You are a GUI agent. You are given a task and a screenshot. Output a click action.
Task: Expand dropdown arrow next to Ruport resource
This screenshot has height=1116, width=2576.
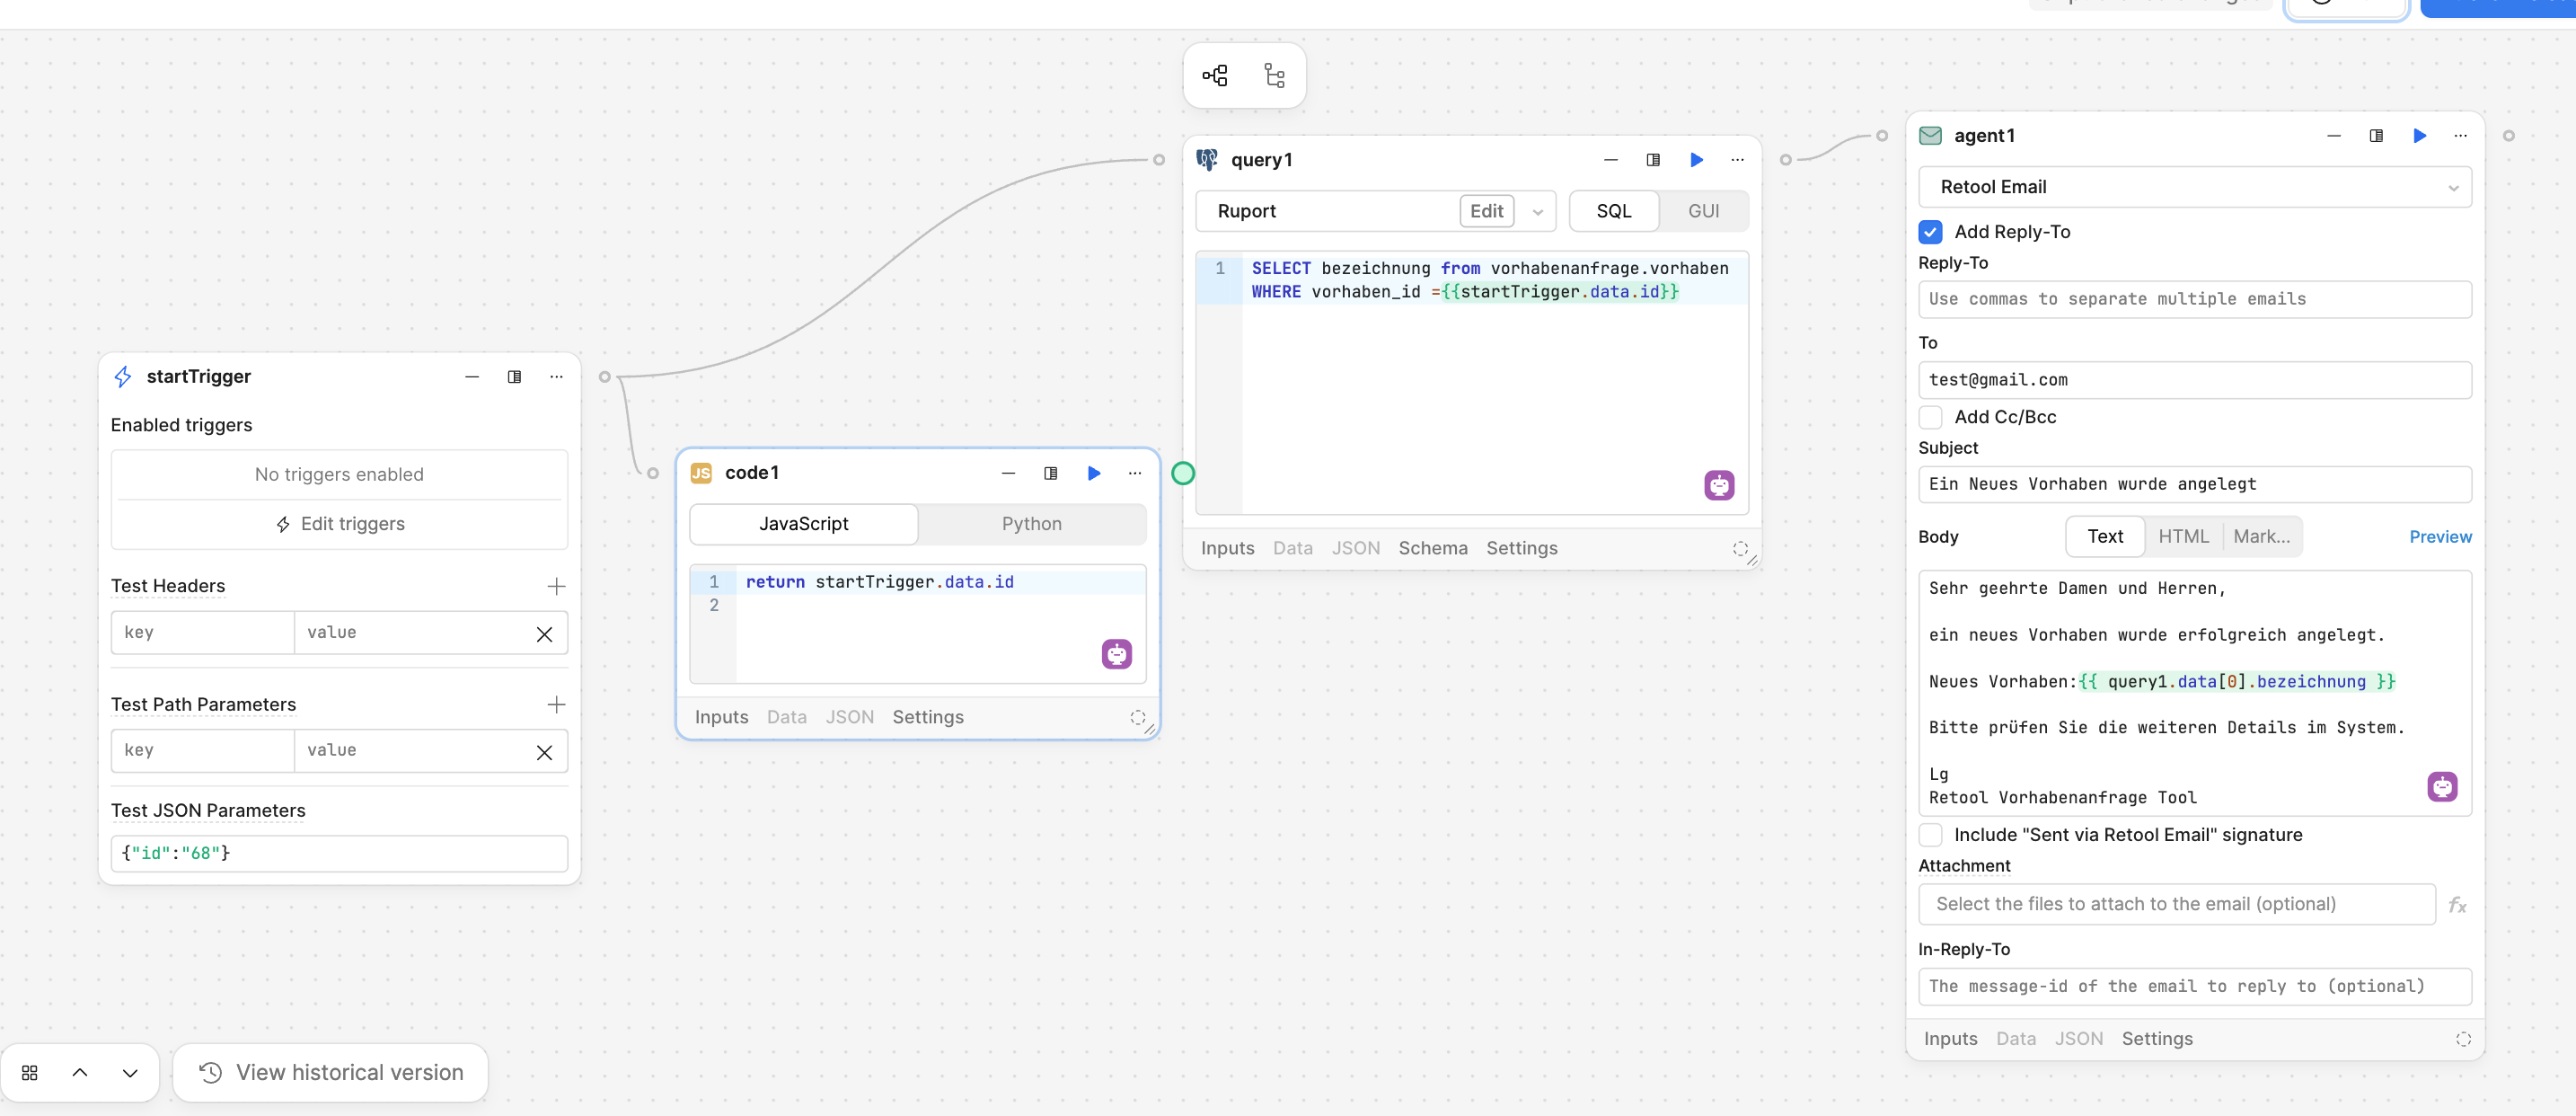point(1537,212)
